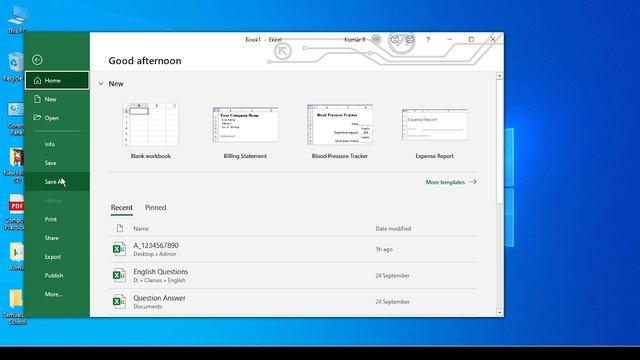
Task: Click the Open folder icon
Action: pyautogui.click(x=37, y=118)
